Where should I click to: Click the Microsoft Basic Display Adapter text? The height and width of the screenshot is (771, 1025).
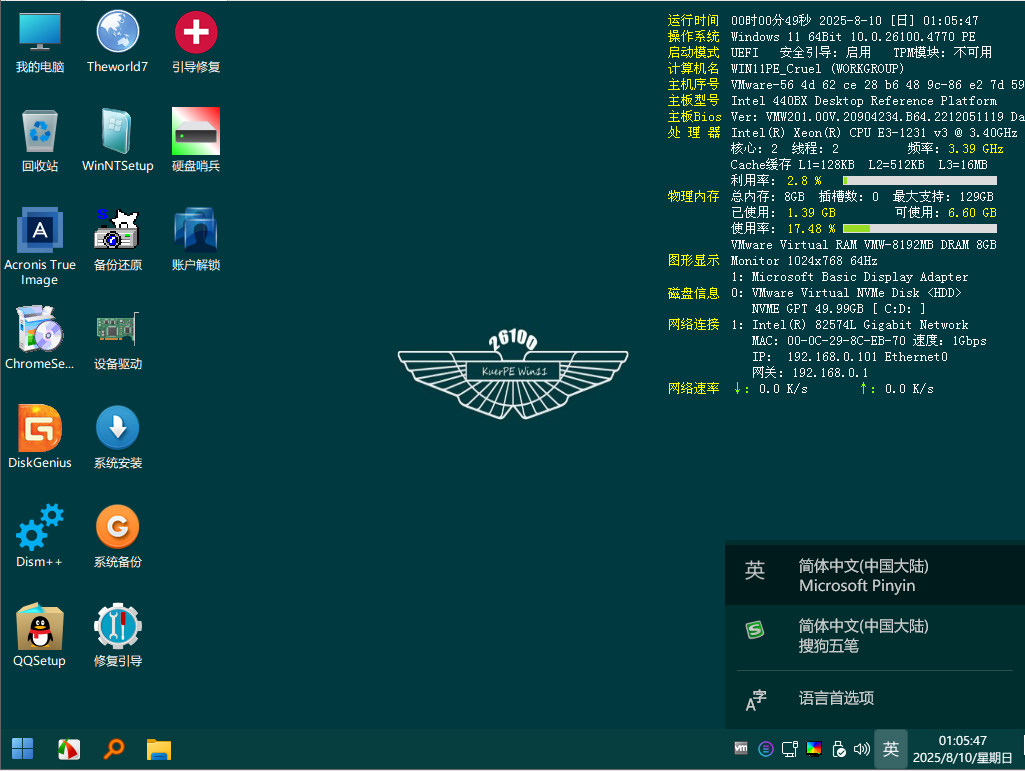(860, 277)
